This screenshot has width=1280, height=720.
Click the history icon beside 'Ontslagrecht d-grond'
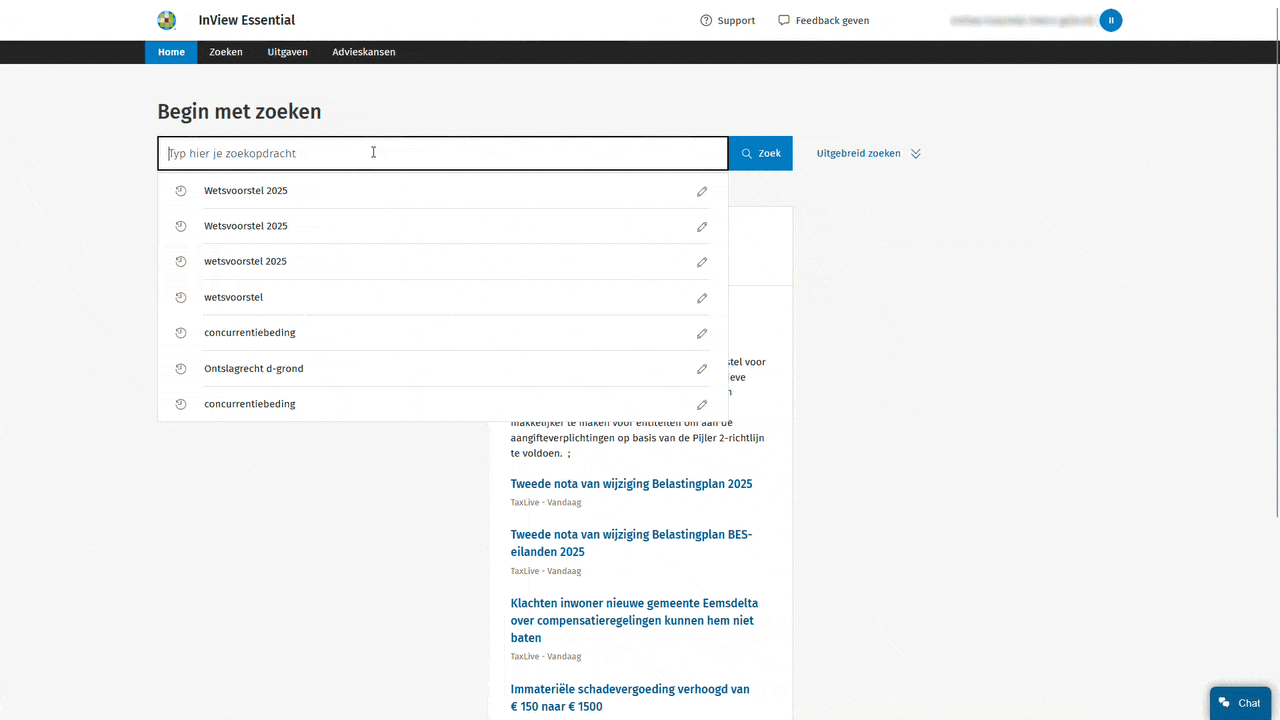[181, 369]
